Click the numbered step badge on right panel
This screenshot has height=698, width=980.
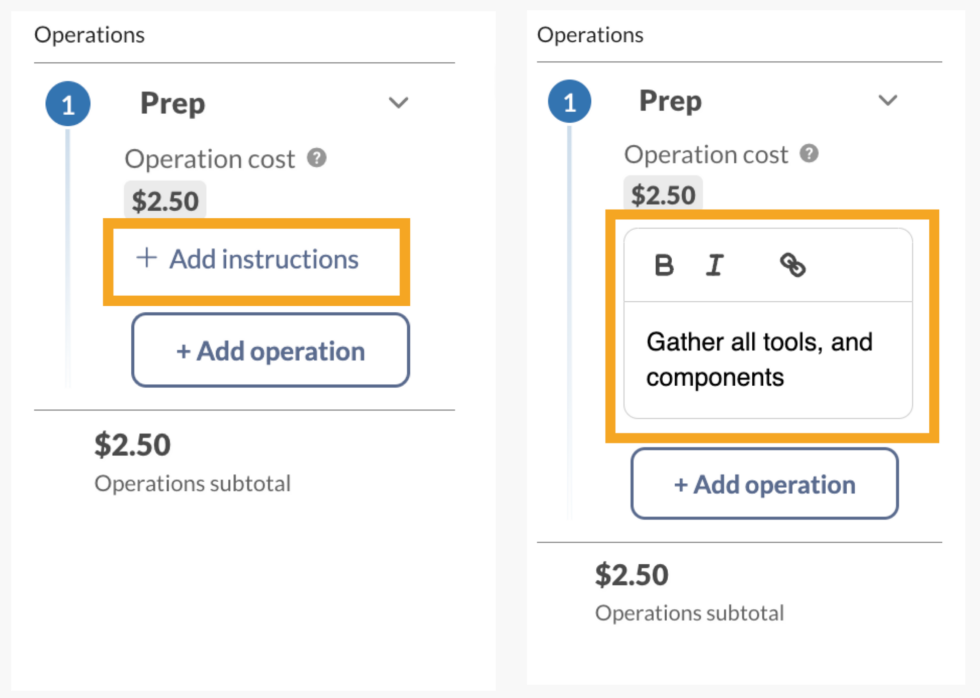pos(568,101)
